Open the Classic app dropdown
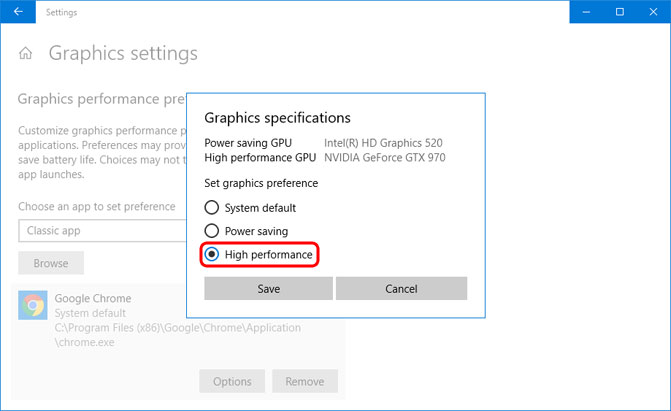This screenshot has height=411, width=671. click(x=100, y=230)
